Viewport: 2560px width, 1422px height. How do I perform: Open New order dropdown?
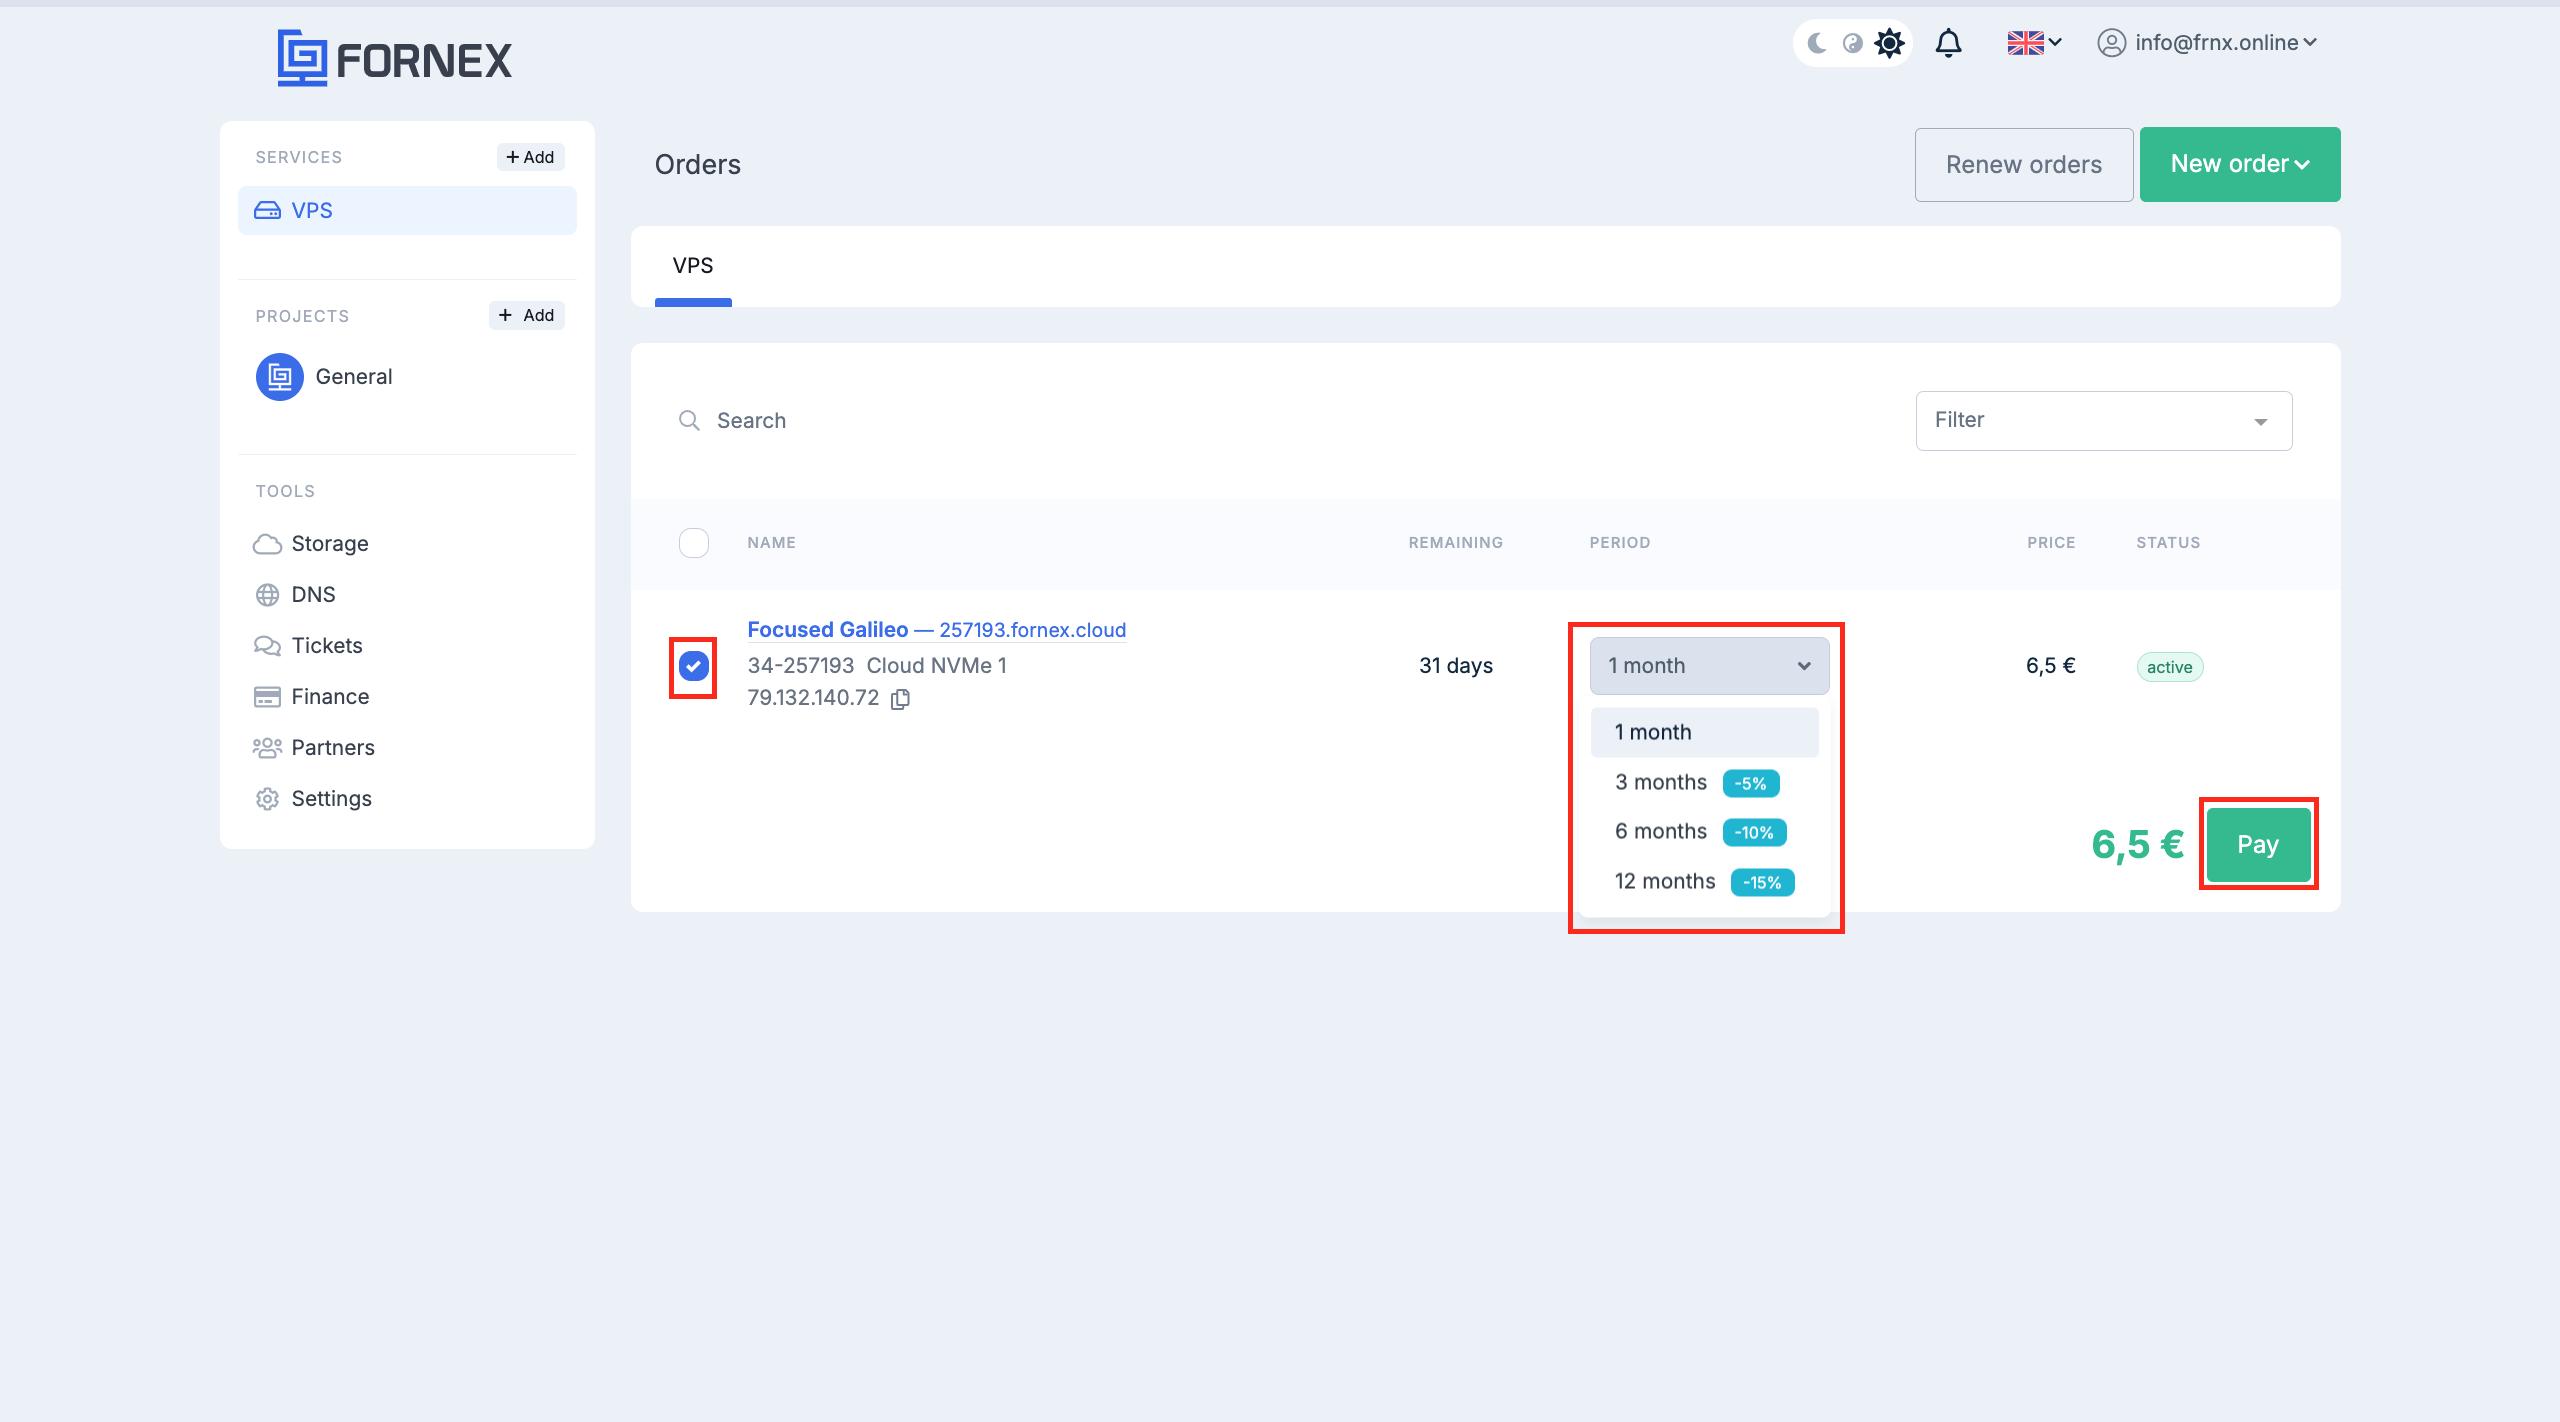coord(2239,164)
